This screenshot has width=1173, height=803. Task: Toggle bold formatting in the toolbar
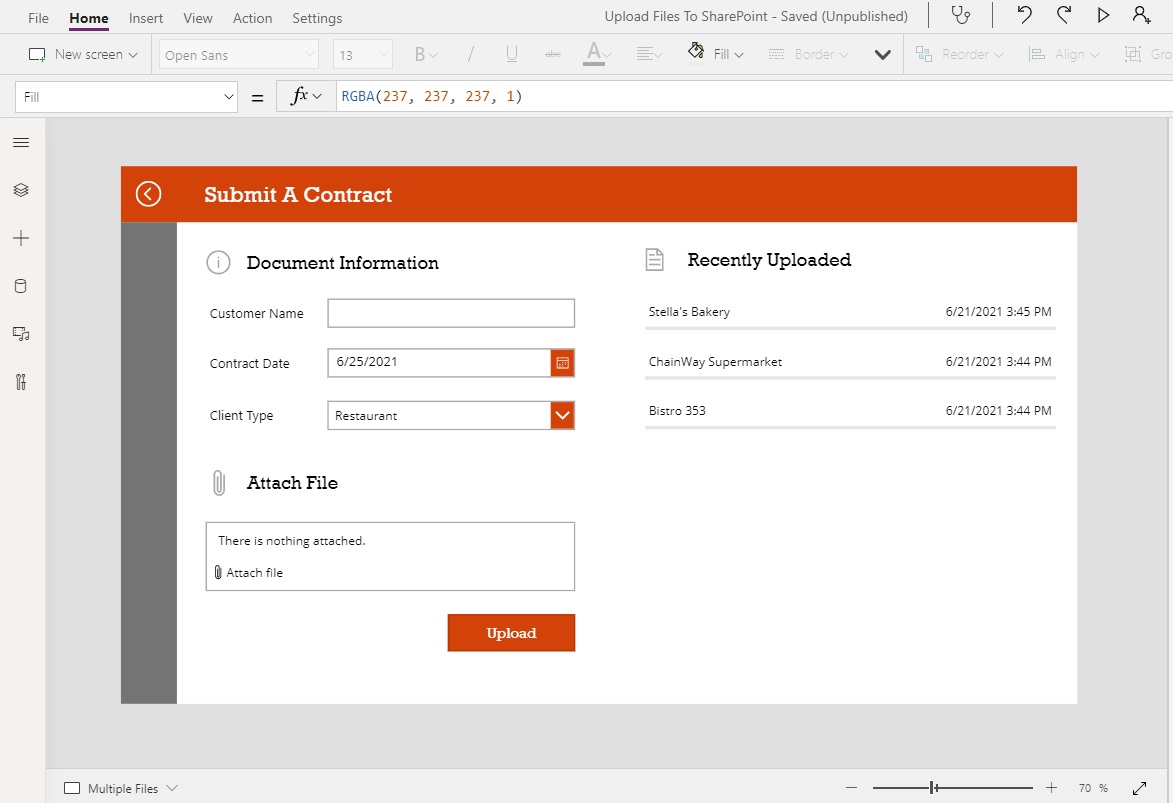click(418, 53)
